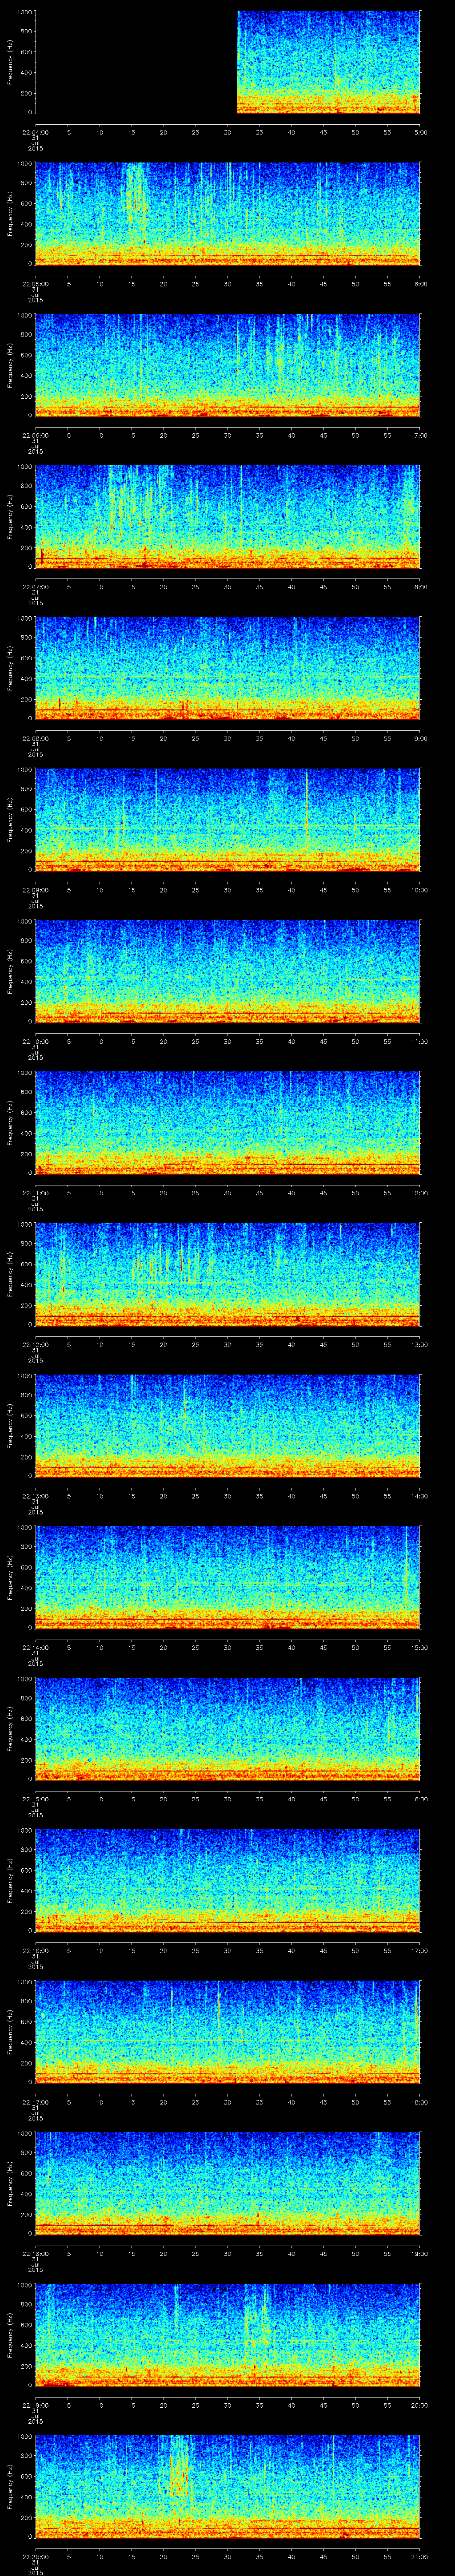455x2576 pixels.
Task: Click the spectrogram panel starting at 22:07:00
Action: pyautogui.click(x=227, y=517)
